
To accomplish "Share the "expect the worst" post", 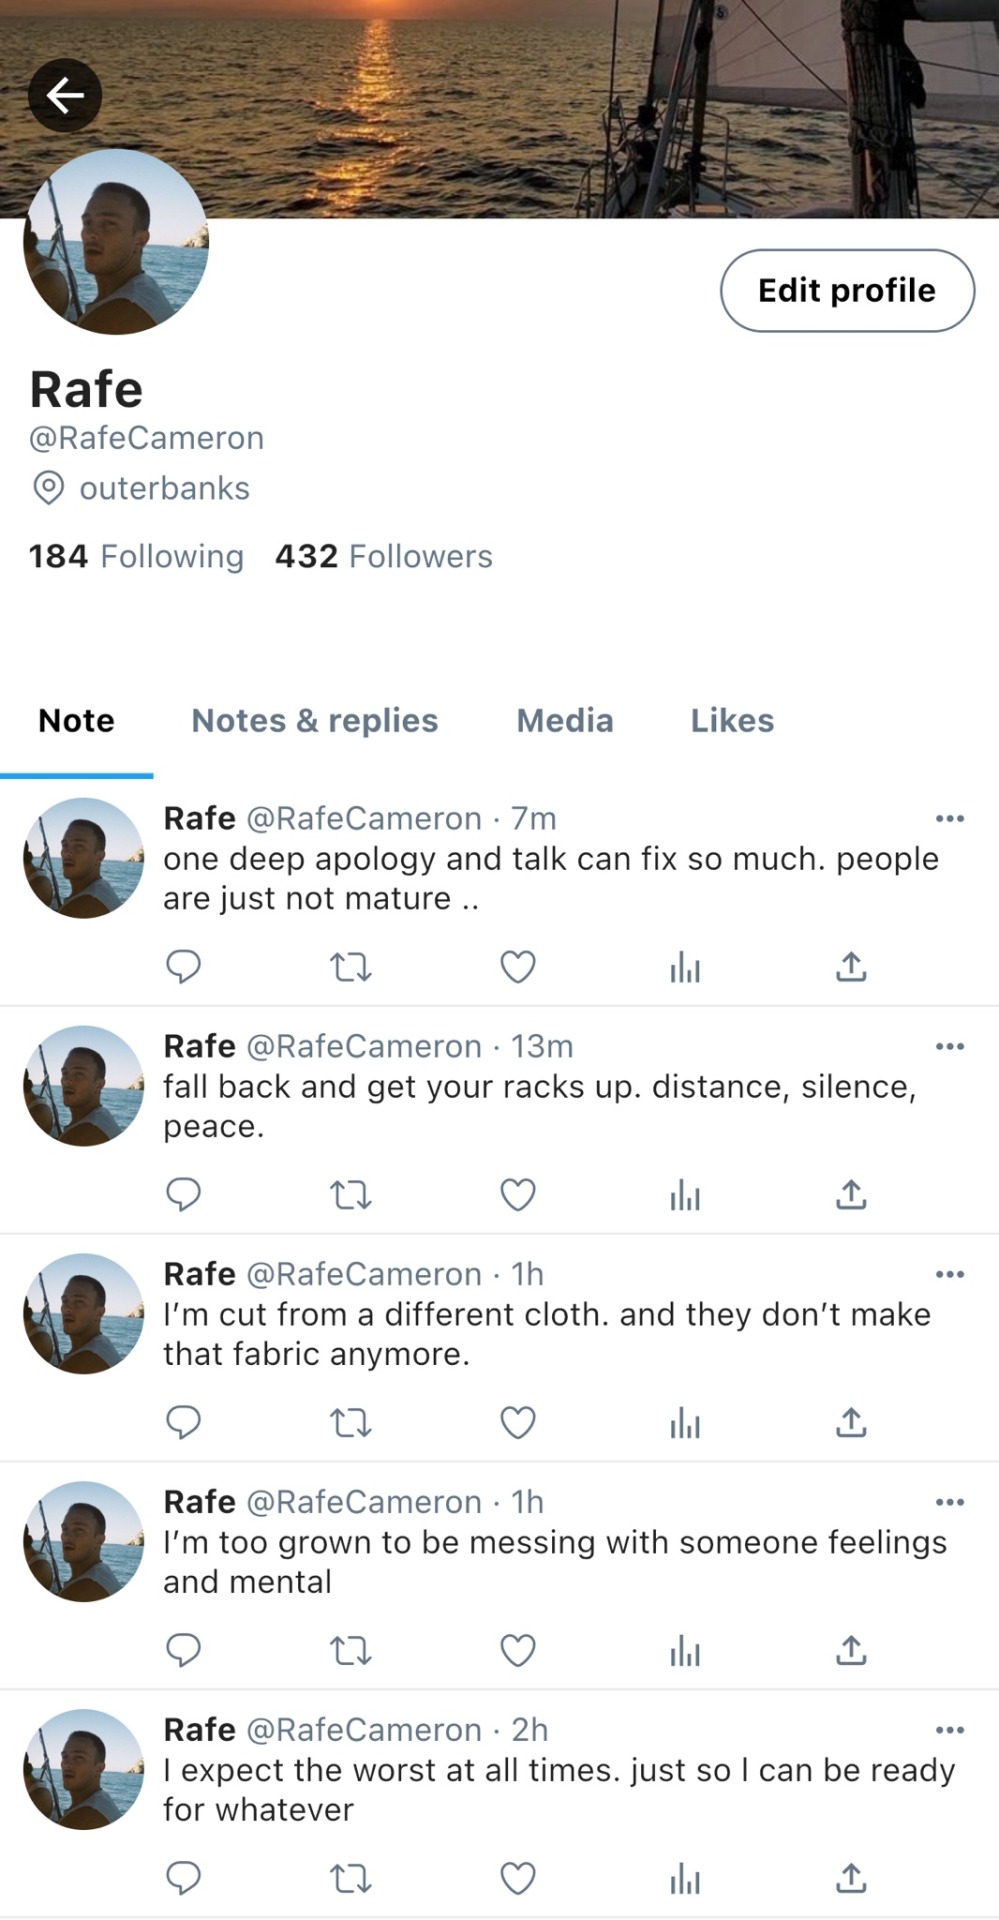I will (851, 1878).
